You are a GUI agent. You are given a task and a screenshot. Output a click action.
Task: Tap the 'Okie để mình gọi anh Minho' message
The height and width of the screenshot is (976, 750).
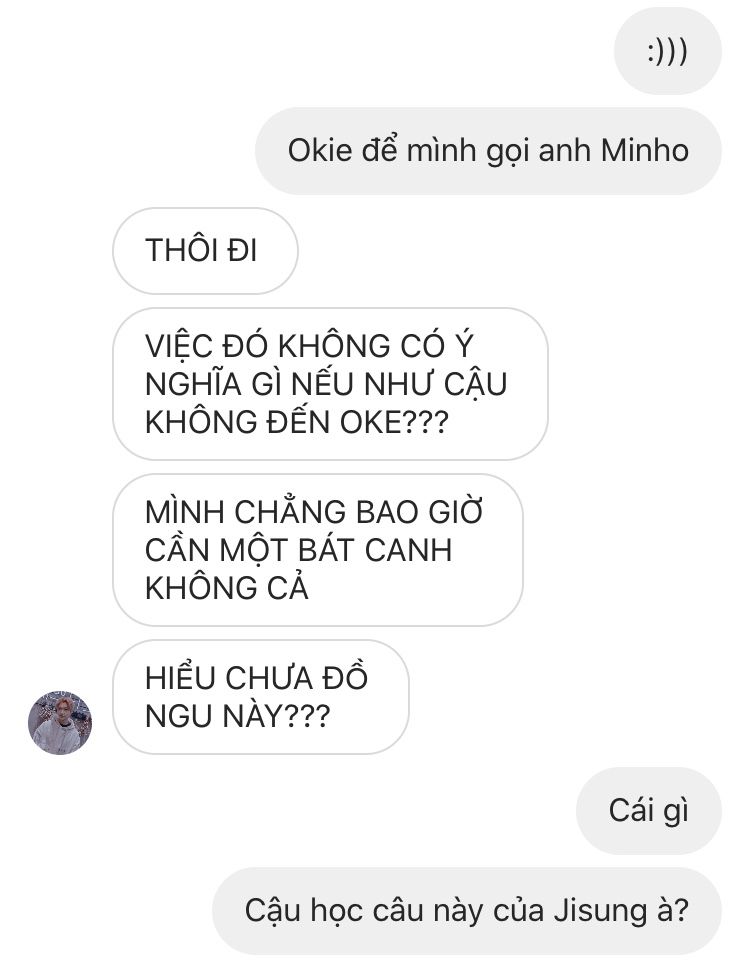(x=488, y=151)
